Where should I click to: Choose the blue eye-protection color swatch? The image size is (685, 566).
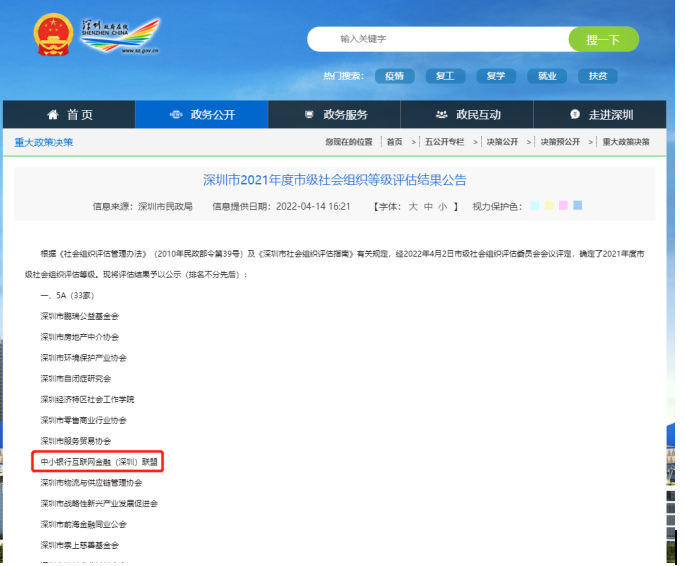point(578,205)
